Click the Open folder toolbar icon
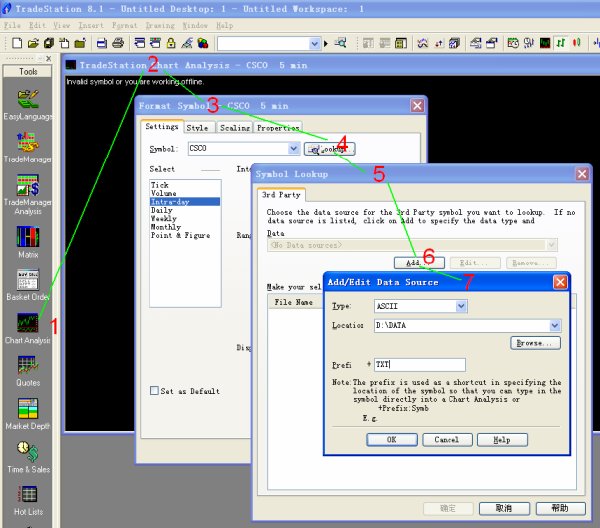 [33, 43]
